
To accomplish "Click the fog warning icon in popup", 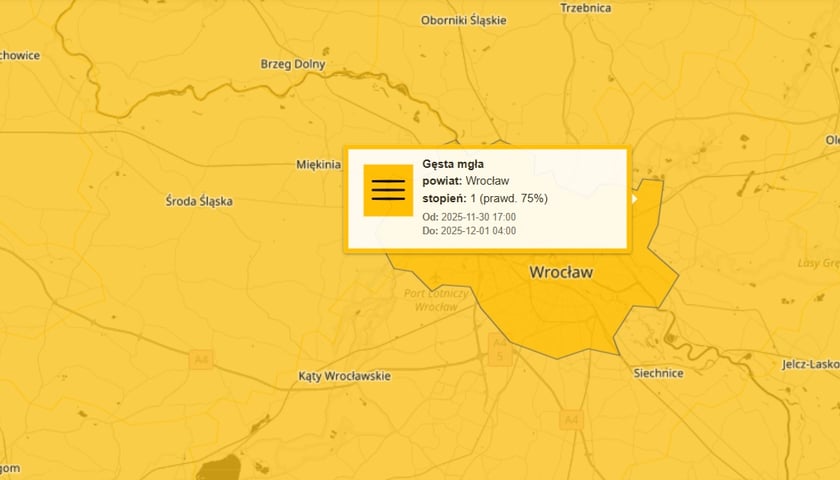I will tap(388, 190).
